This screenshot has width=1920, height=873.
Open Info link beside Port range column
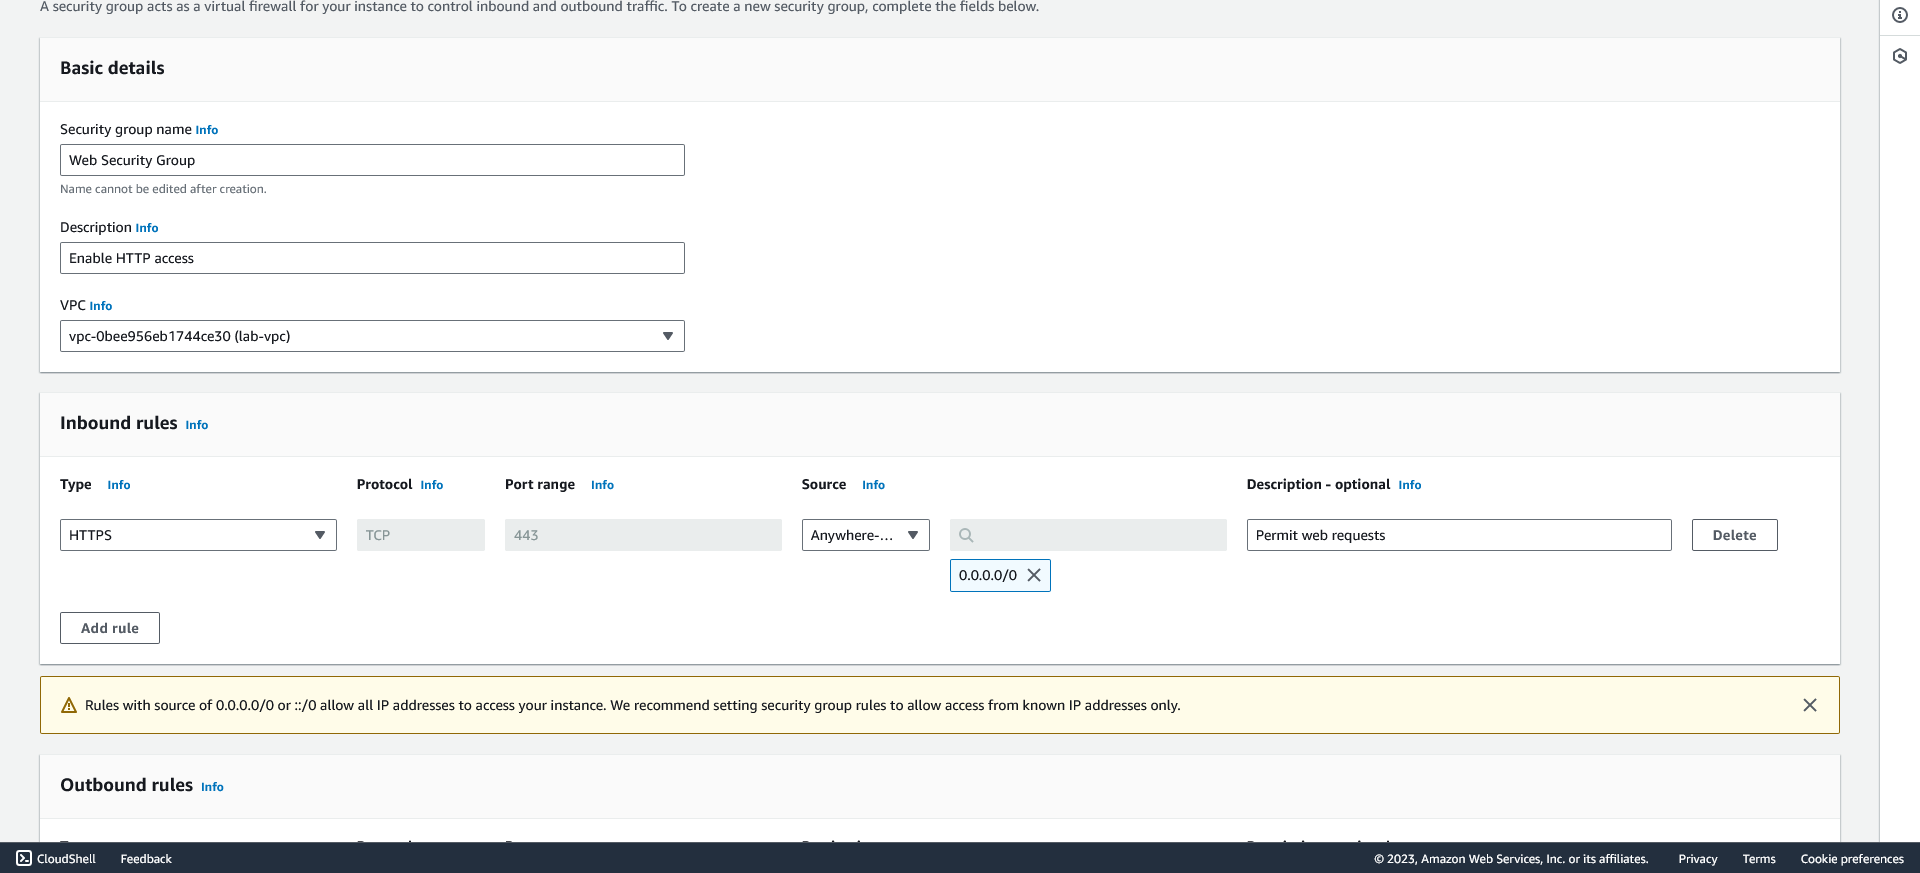pos(602,485)
